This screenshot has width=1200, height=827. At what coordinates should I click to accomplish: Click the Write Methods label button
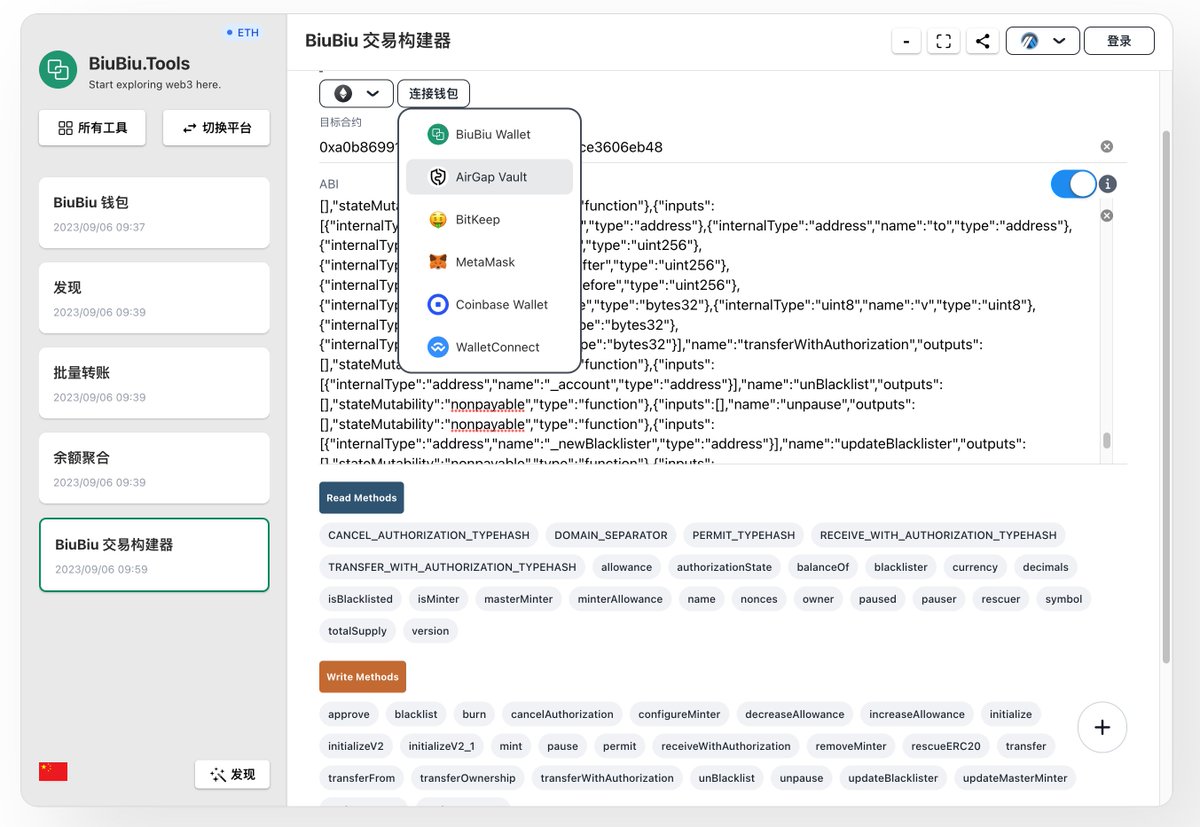362,677
